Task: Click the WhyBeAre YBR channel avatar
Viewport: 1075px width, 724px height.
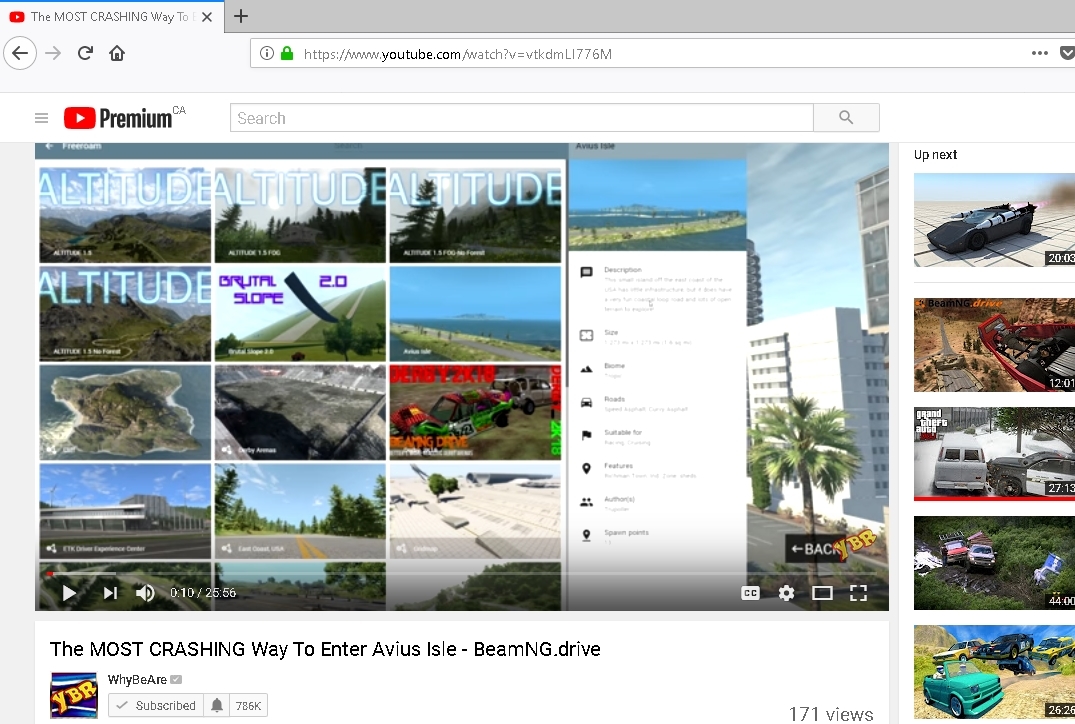Action: (x=74, y=695)
